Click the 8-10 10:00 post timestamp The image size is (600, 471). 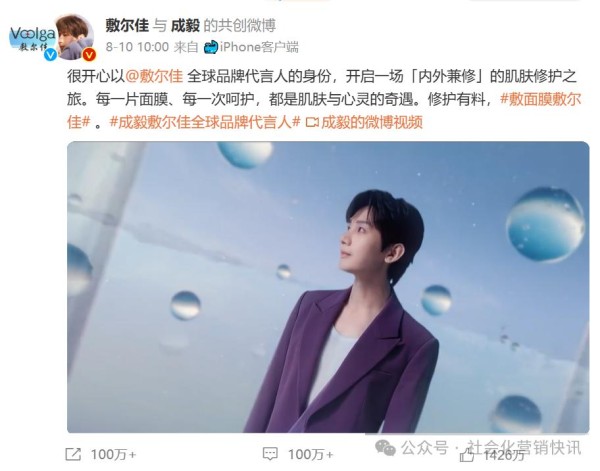tap(137, 47)
